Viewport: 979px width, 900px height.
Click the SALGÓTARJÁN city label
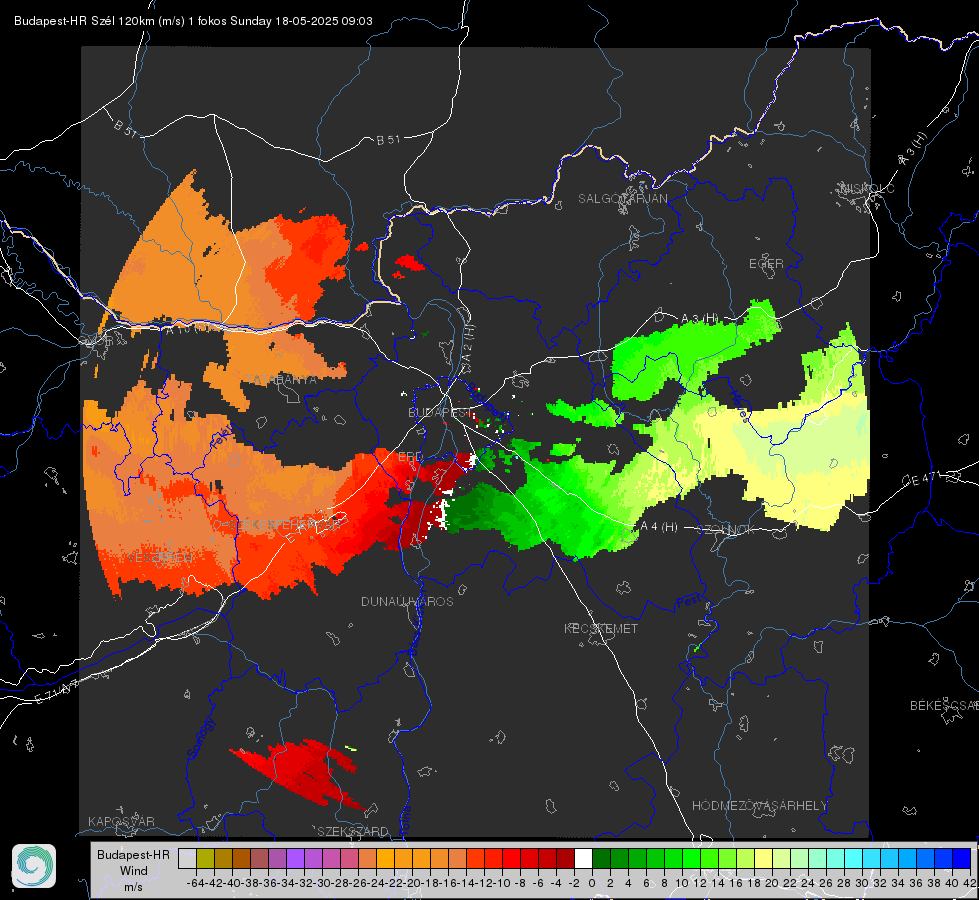[x=622, y=199]
